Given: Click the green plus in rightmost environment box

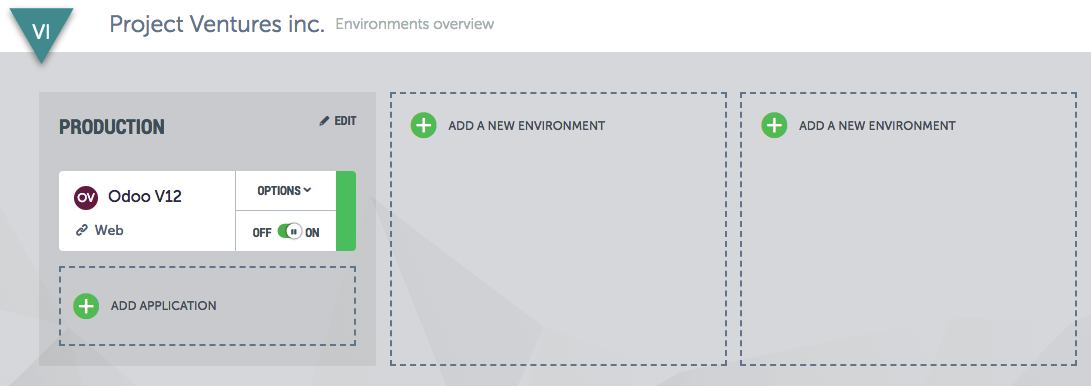Looking at the screenshot, I should (774, 126).
